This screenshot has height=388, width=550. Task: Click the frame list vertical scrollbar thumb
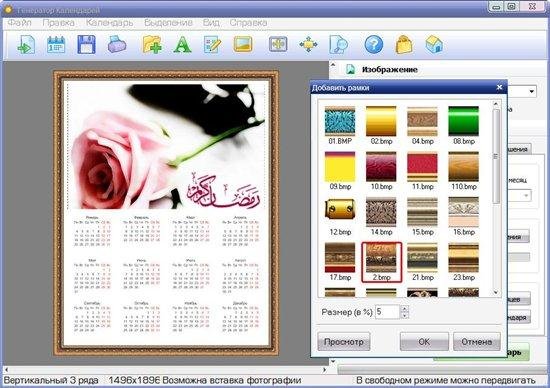[496, 156]
